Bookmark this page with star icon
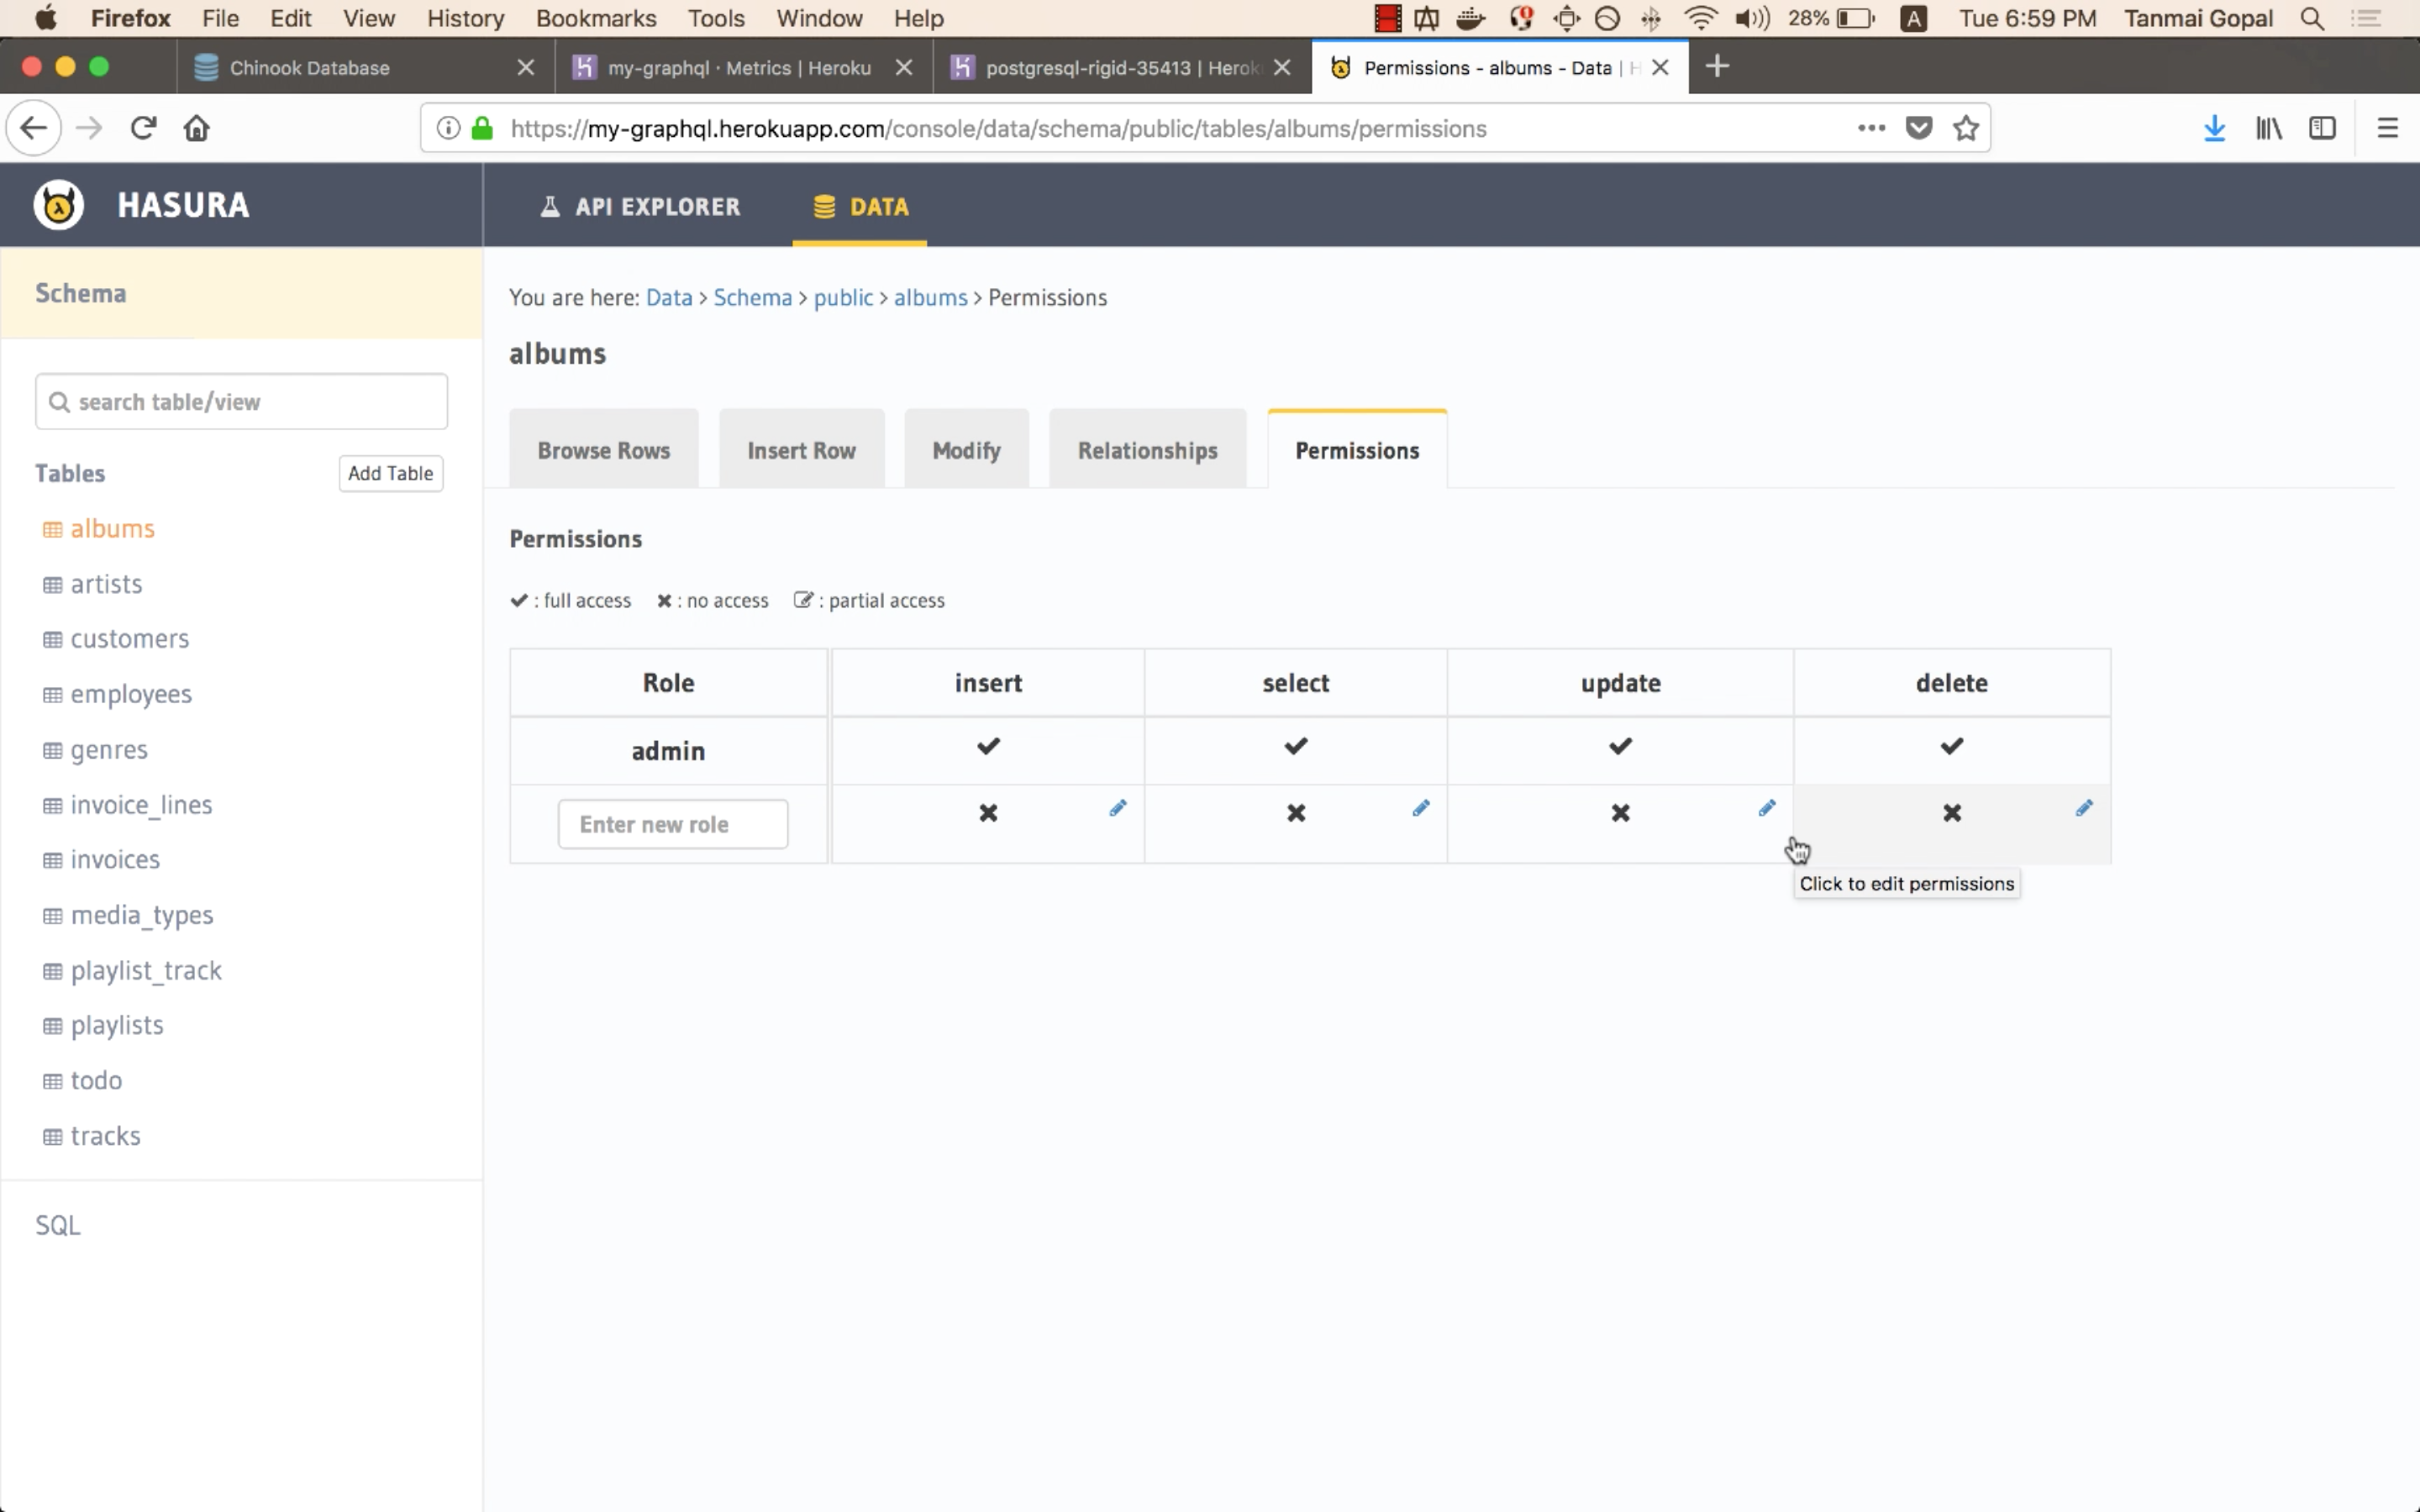2420x1512 pixels. click(1965, 128)
